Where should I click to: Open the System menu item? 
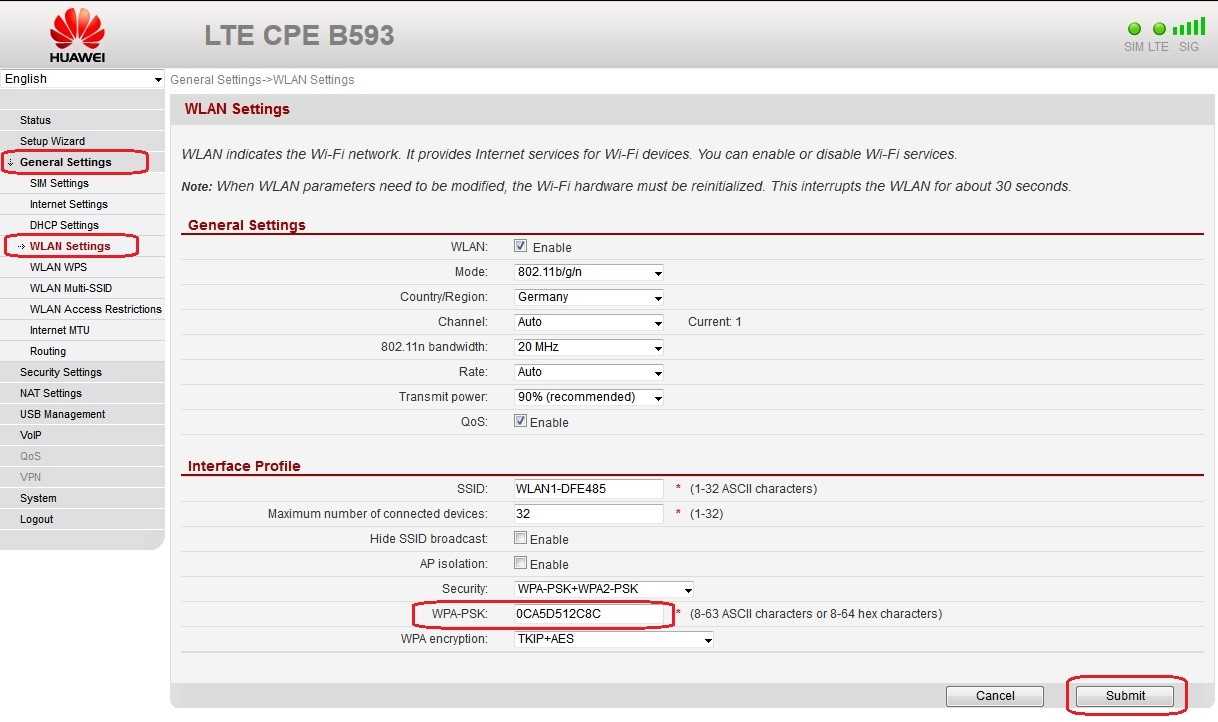coord(38,498)
